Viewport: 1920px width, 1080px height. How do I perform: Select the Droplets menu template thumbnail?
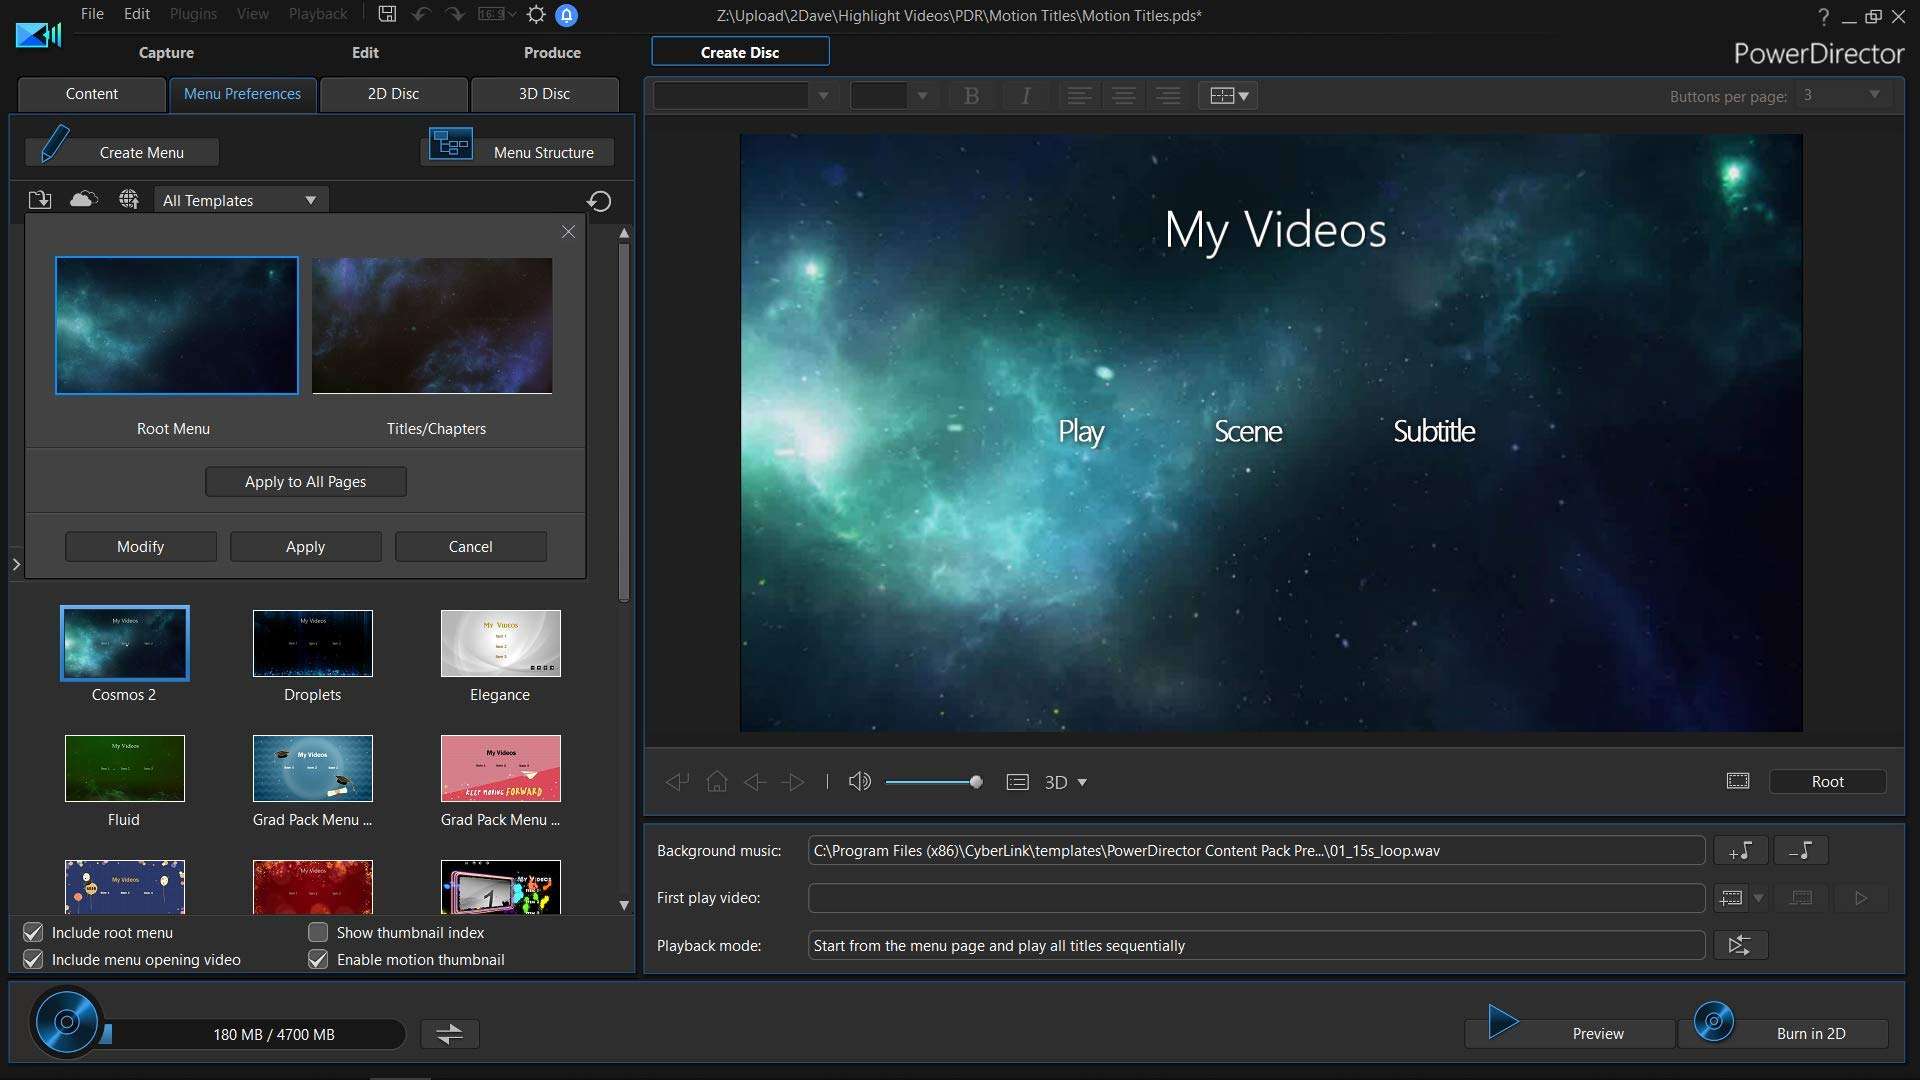pos(312,643)
